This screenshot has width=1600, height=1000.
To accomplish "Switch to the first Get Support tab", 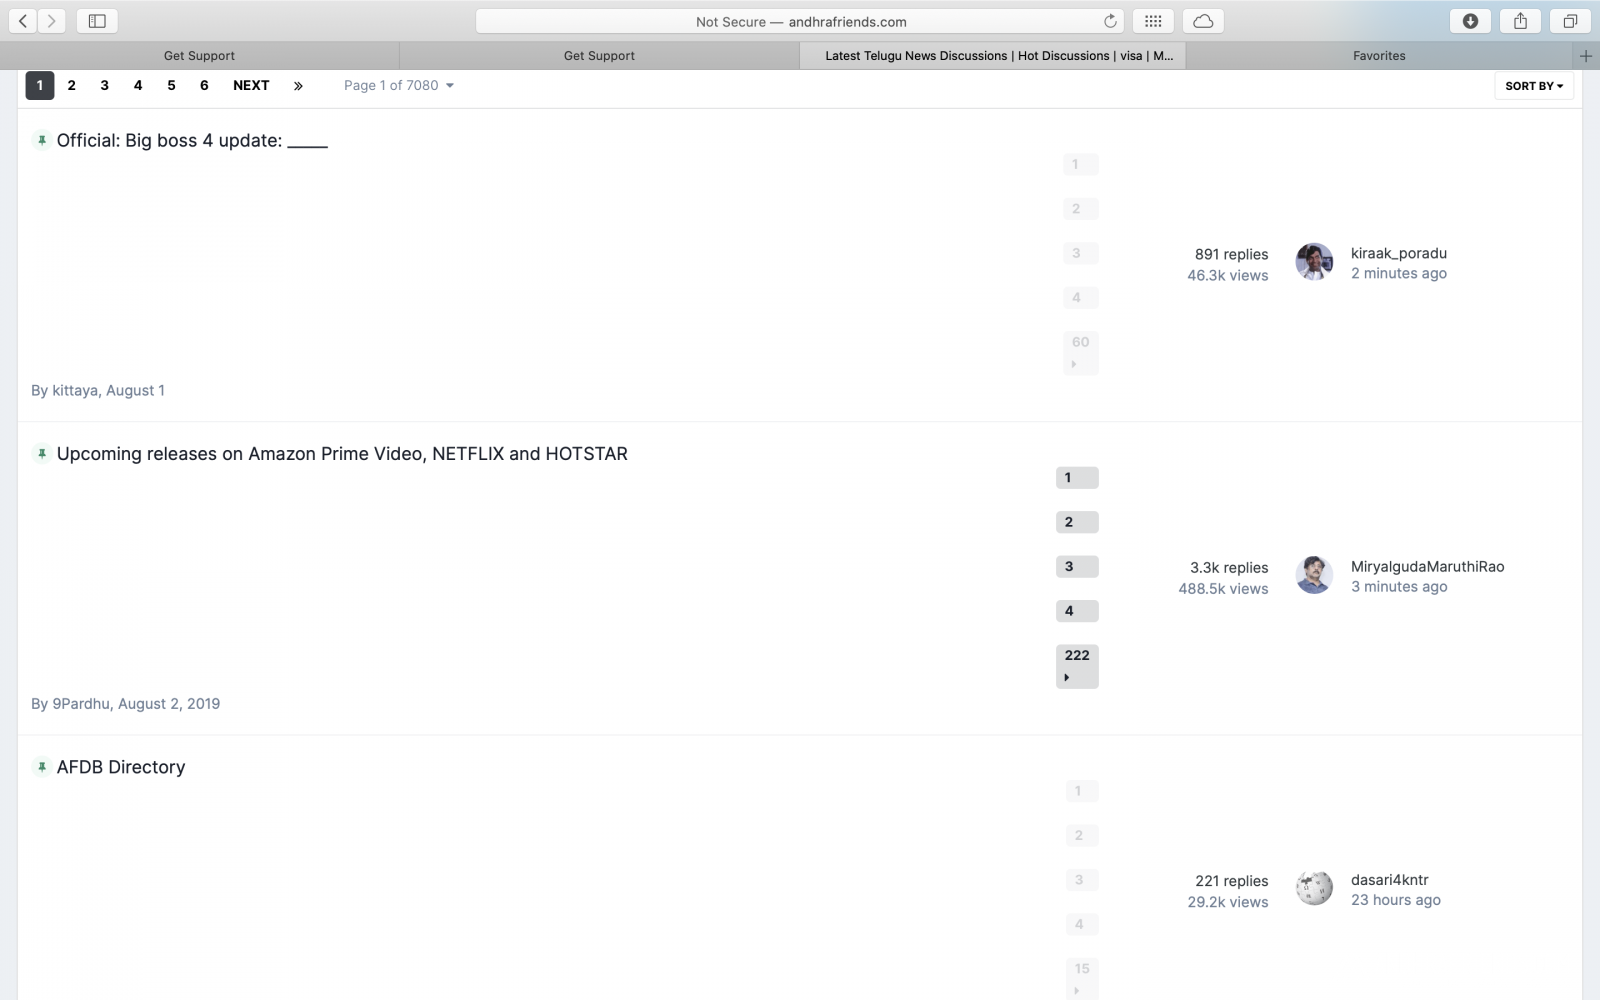I will 199,56.
